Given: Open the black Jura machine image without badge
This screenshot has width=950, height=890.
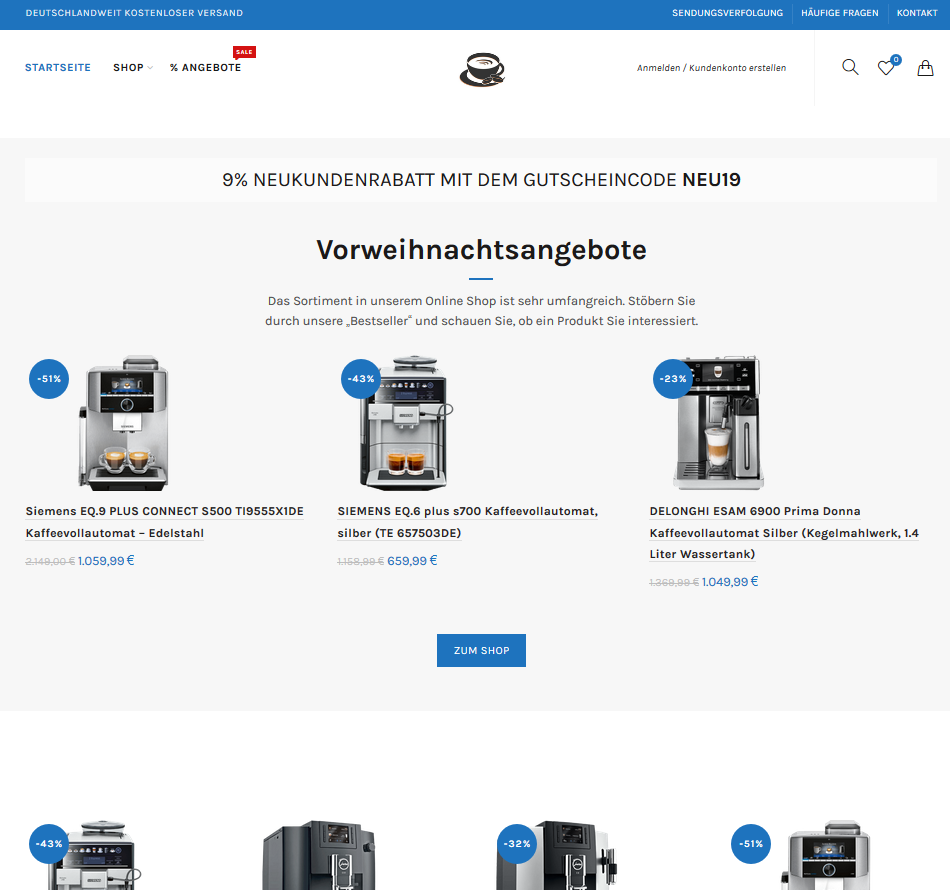Looking at the screenshot, I should (319, 855).
